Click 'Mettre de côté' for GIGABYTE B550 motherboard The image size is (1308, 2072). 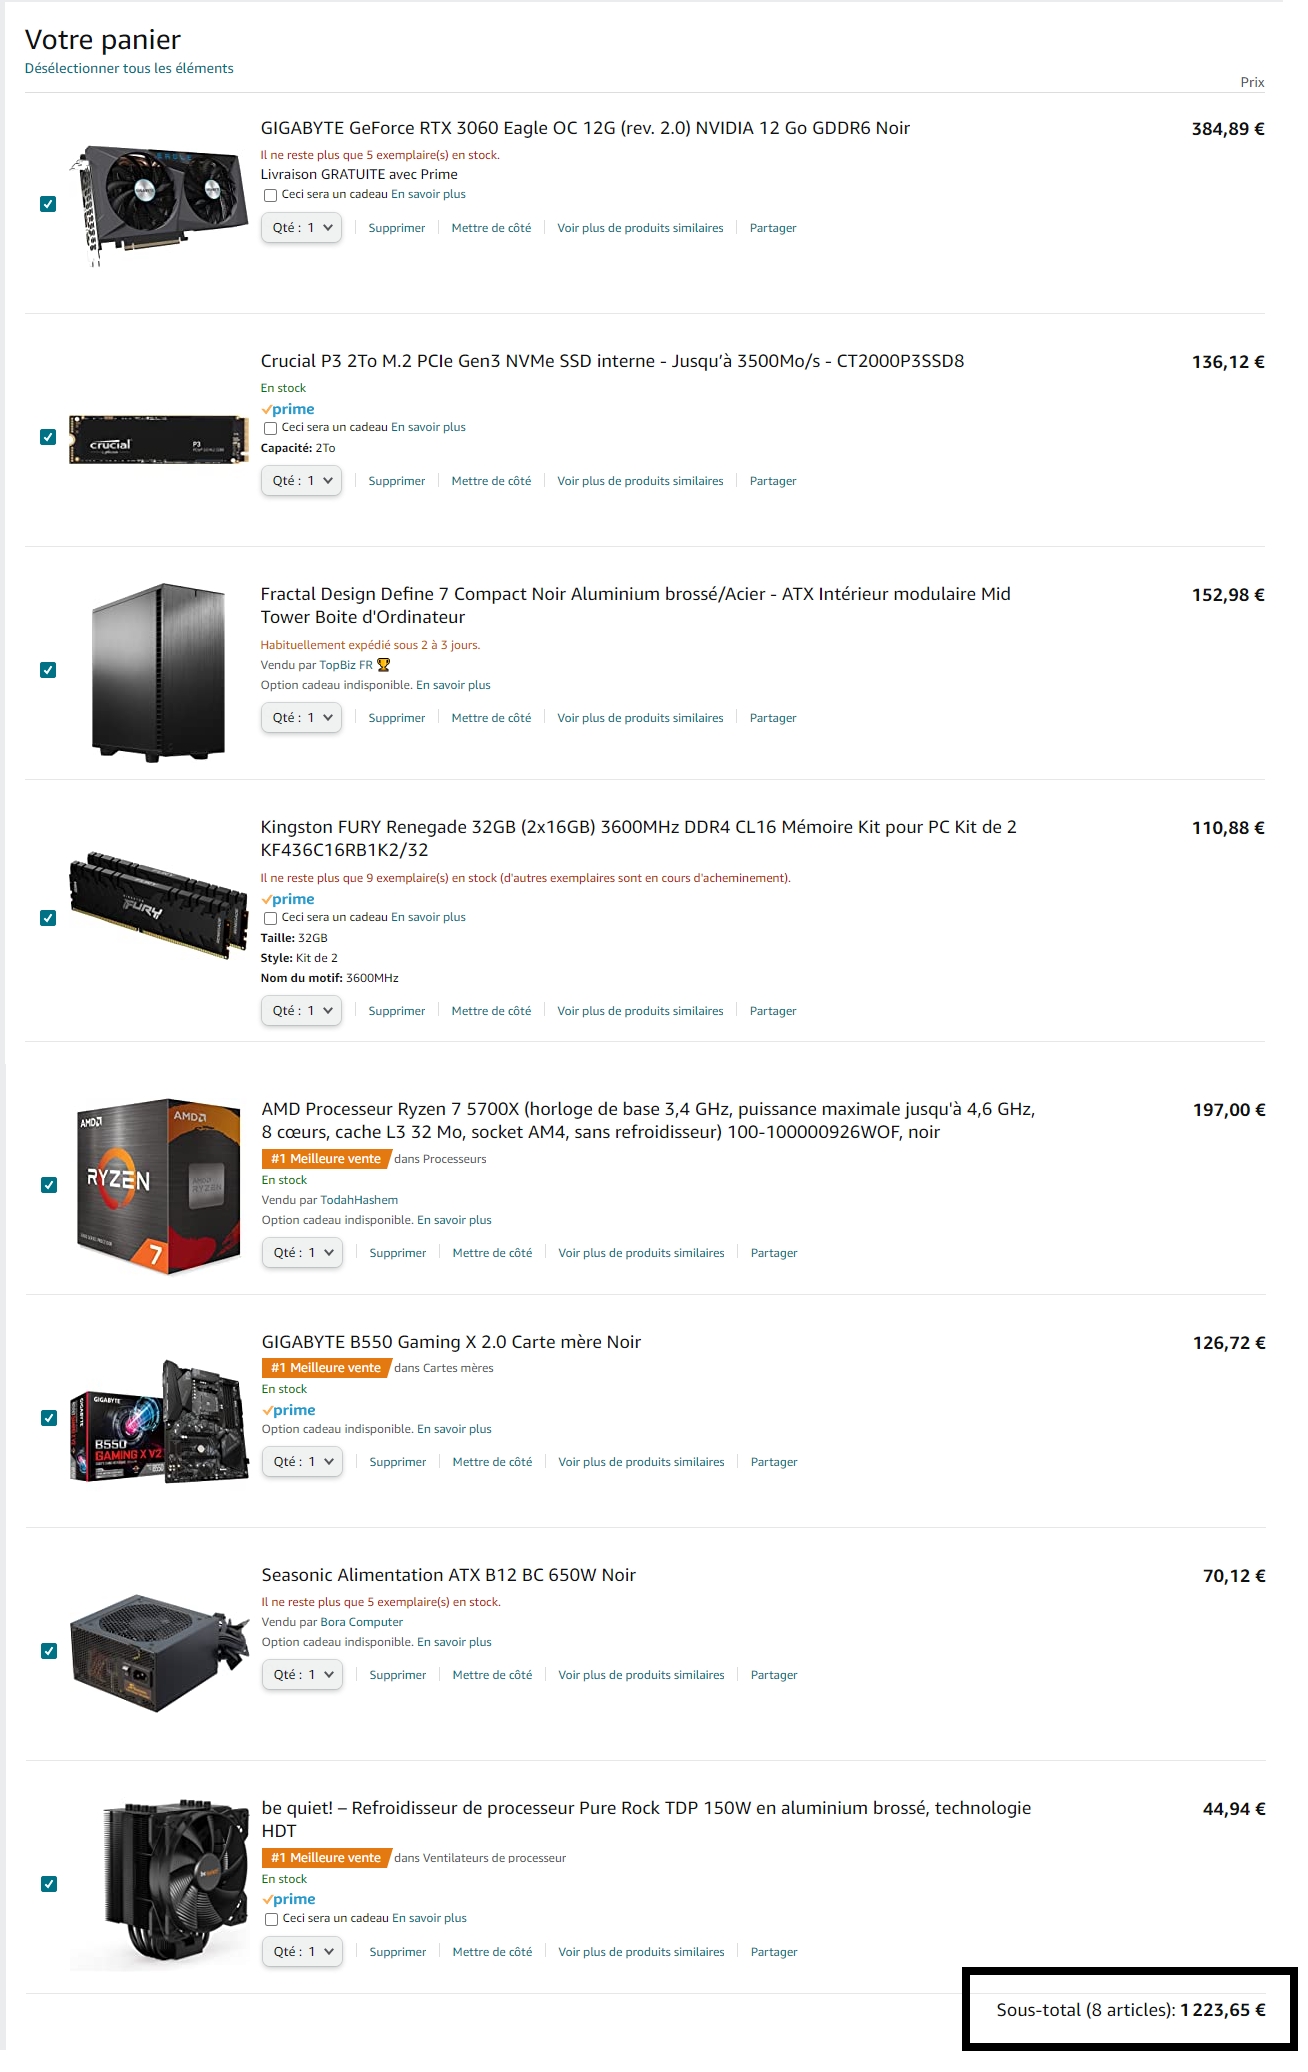pyautogui.click(x=492, y=1462)
